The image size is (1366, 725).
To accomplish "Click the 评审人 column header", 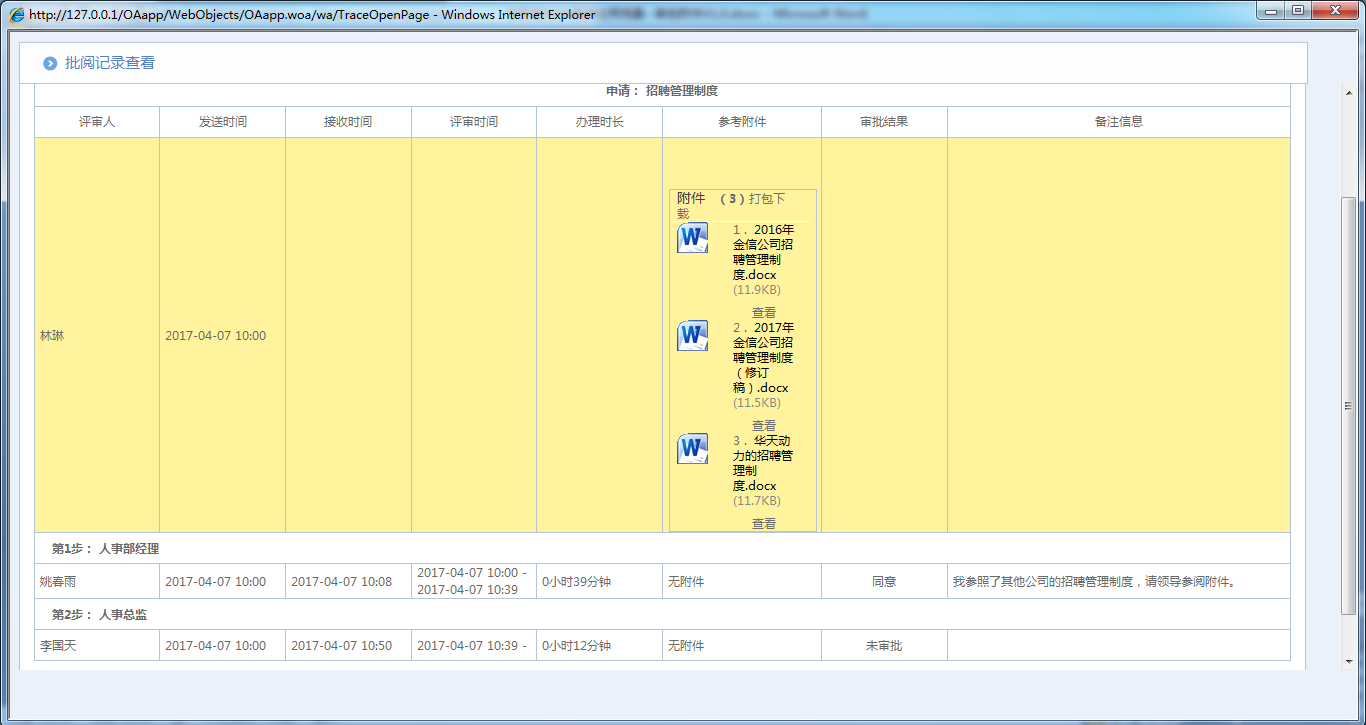I will (x=97, y=122).
